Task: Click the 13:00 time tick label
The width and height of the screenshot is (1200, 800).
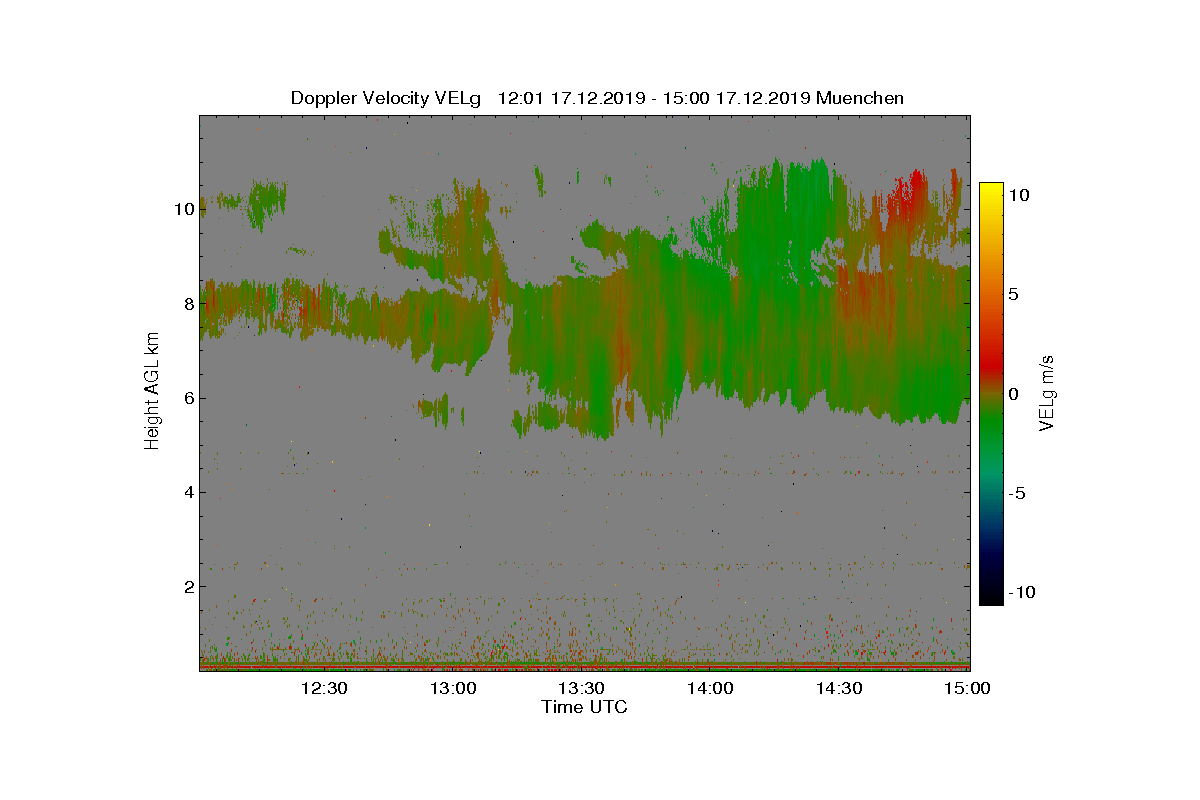Action: (453, 688)
